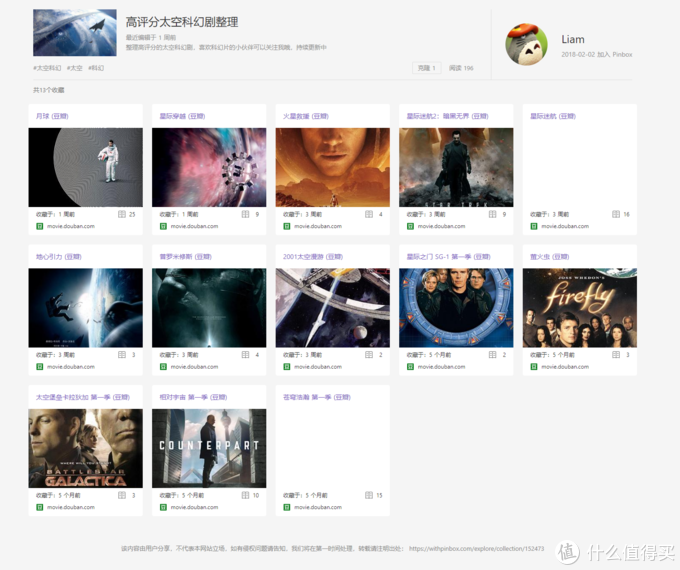Click the count icon on 萤火虫 card
Viewport: 680px width, 570px height.
[x=616, y=355]
